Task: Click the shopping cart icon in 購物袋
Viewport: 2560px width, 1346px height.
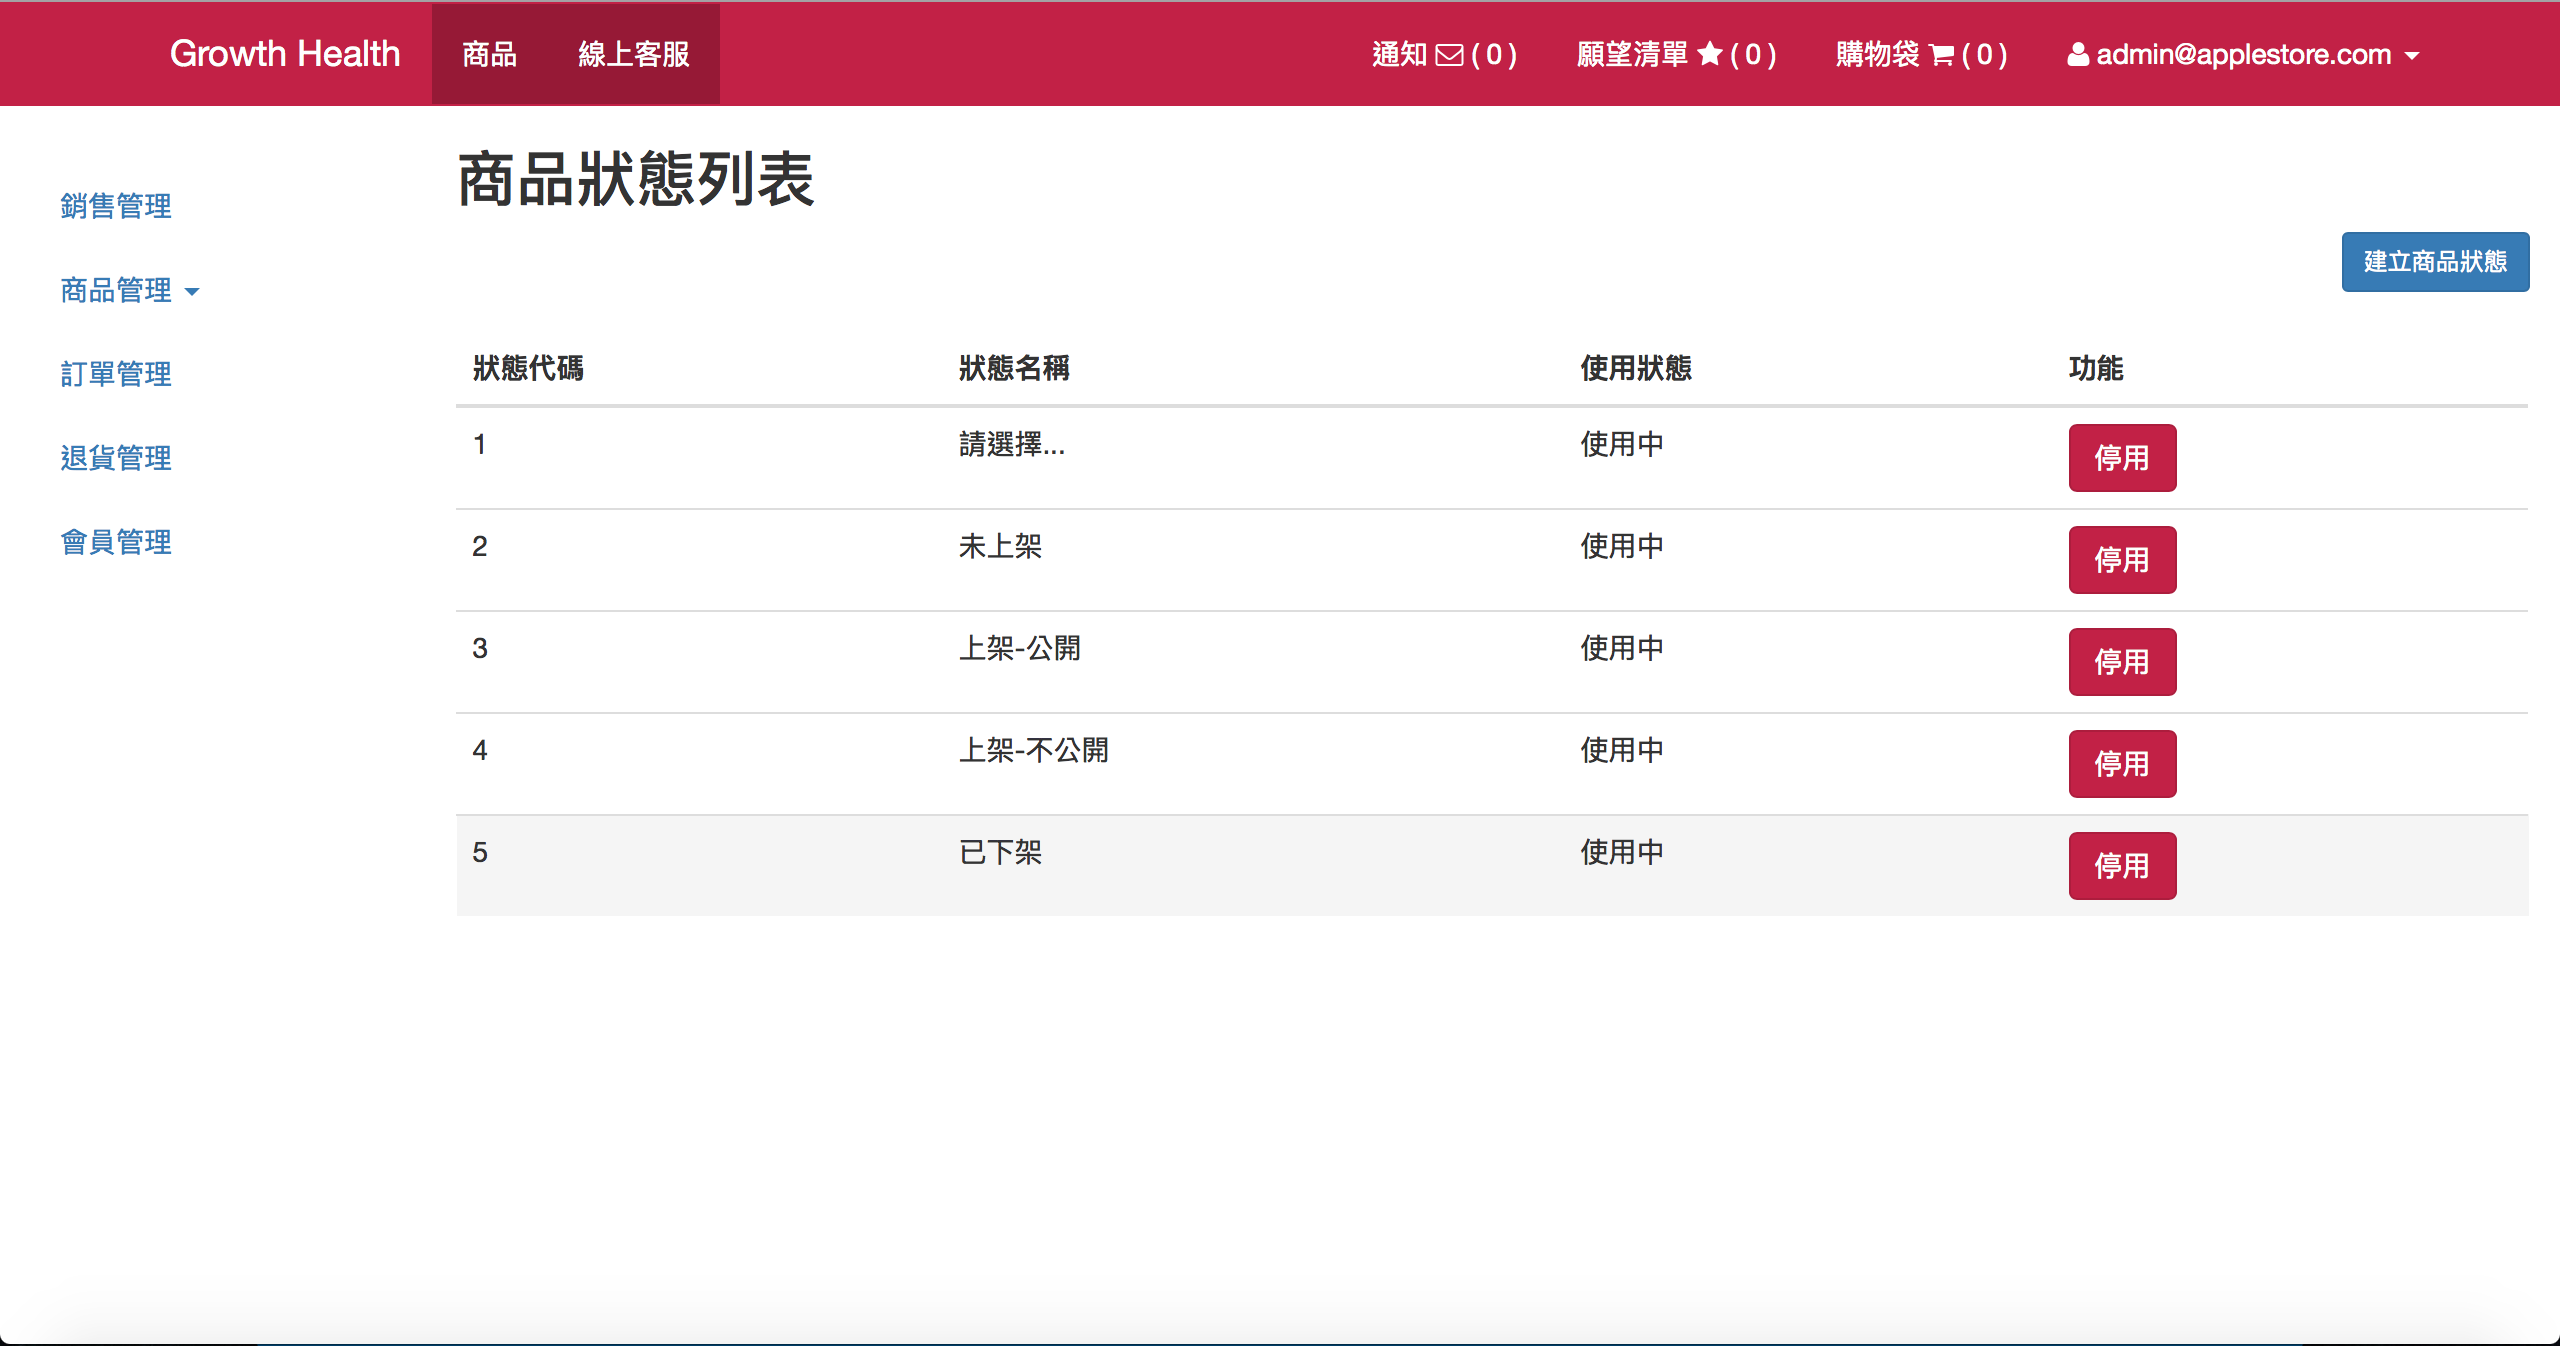Action: pyautogui.click(x=1941, y=55)
